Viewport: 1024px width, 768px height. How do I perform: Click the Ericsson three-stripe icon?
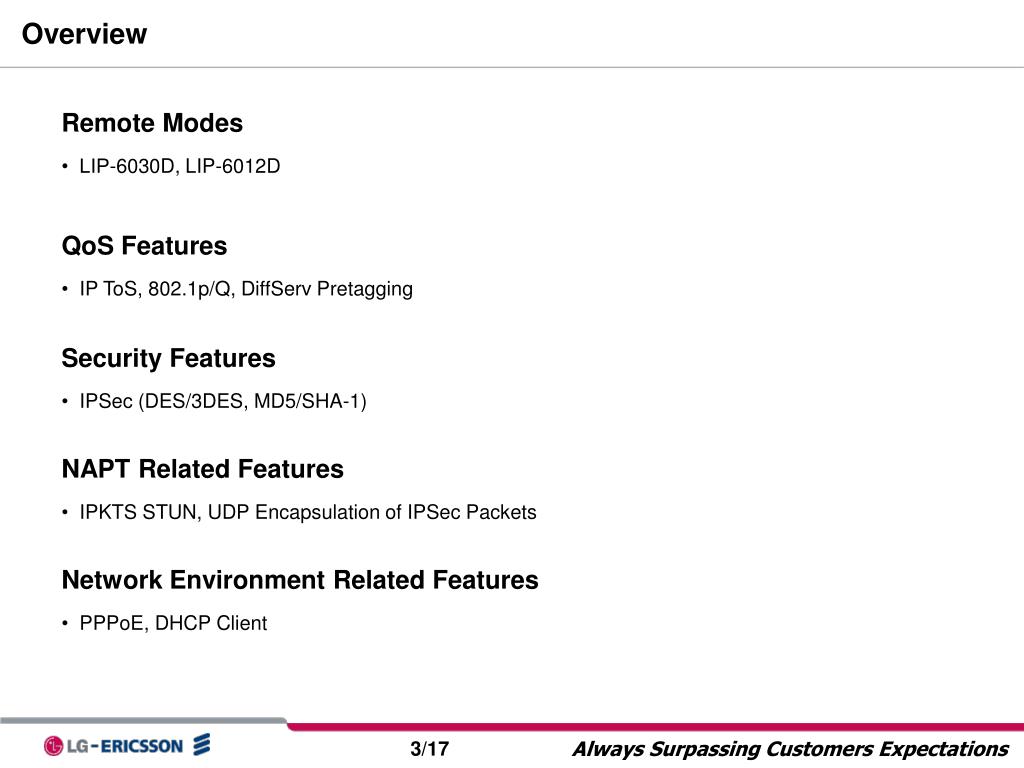point(202,744)
